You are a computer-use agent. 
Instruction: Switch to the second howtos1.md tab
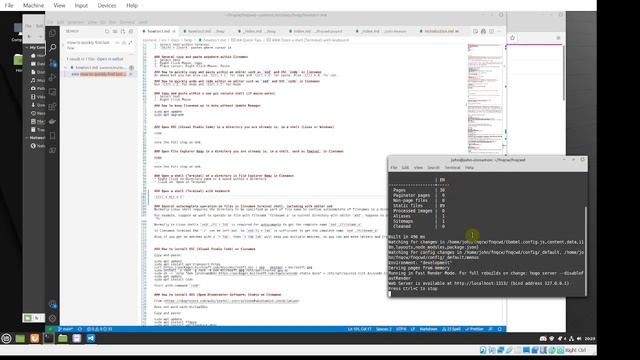pyautogui.click(x=206, y=31)
